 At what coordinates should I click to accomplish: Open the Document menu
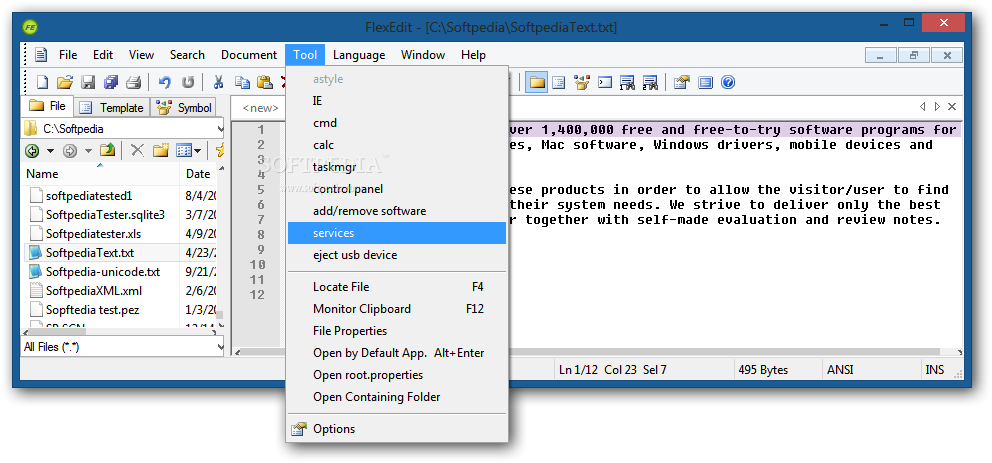[x=249, y=55]
